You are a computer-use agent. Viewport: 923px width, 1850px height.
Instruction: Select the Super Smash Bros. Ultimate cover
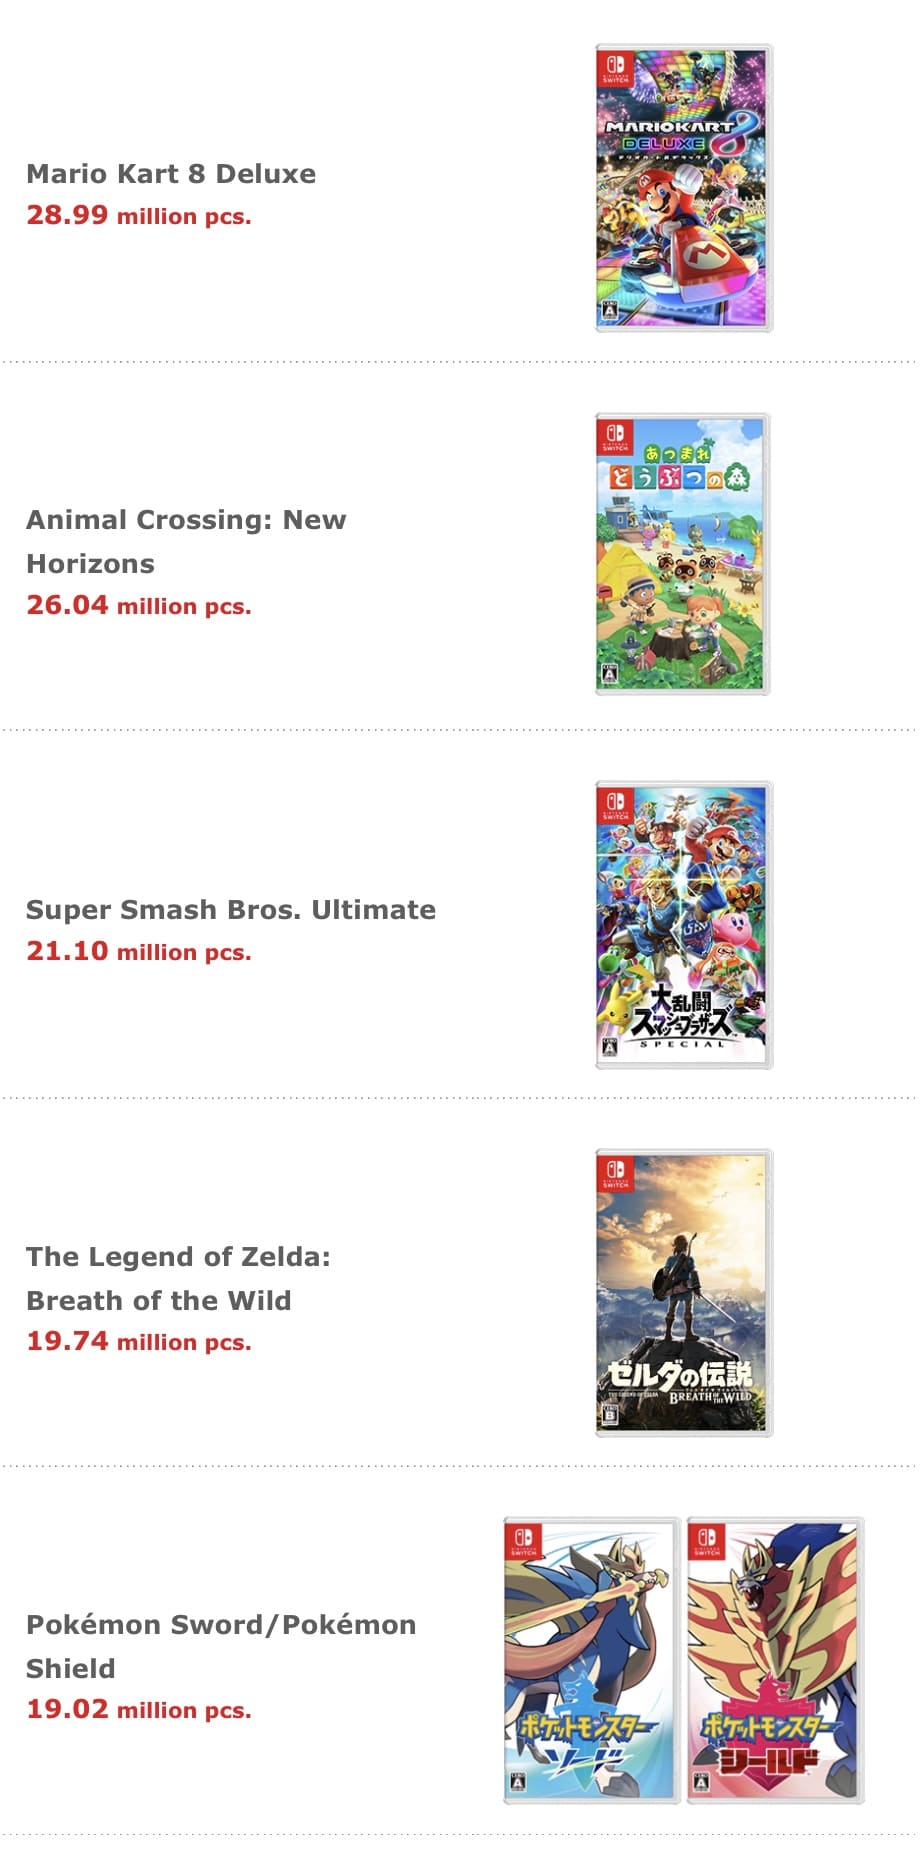click(x=683, y=924)
